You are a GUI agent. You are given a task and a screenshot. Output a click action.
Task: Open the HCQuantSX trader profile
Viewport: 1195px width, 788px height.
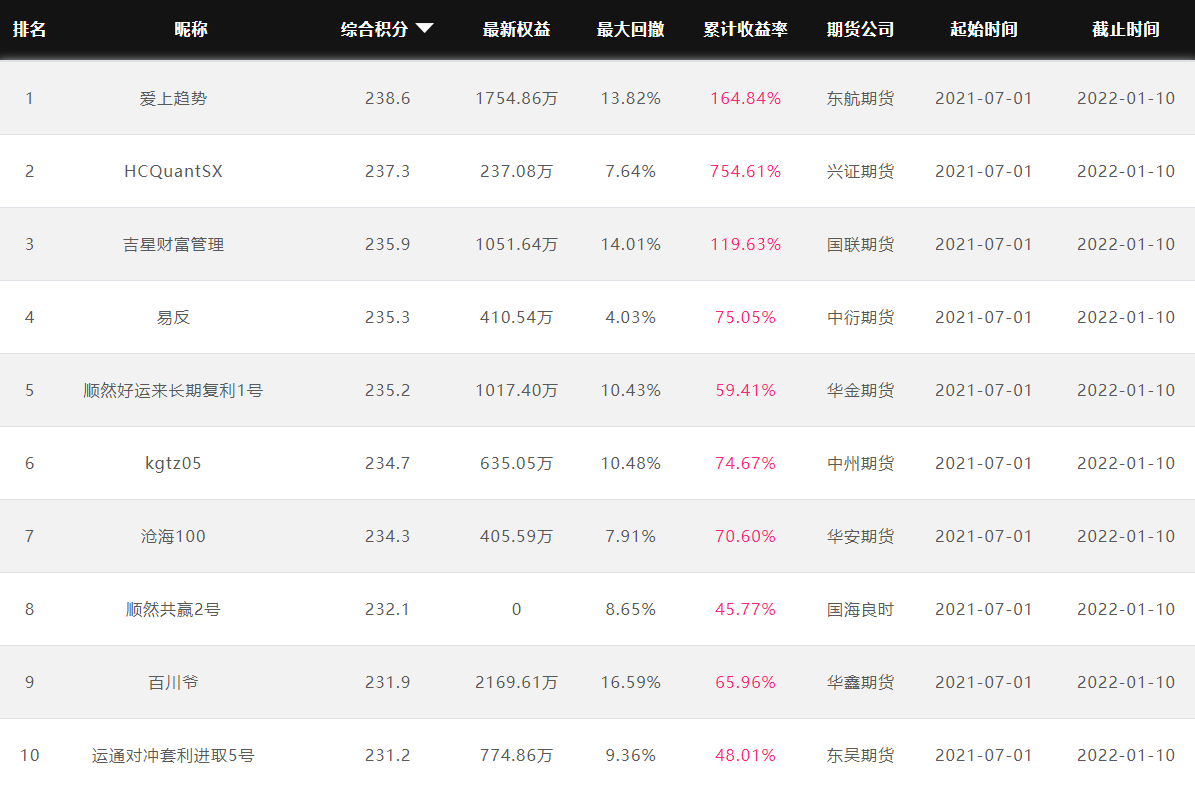click(173, 171)
